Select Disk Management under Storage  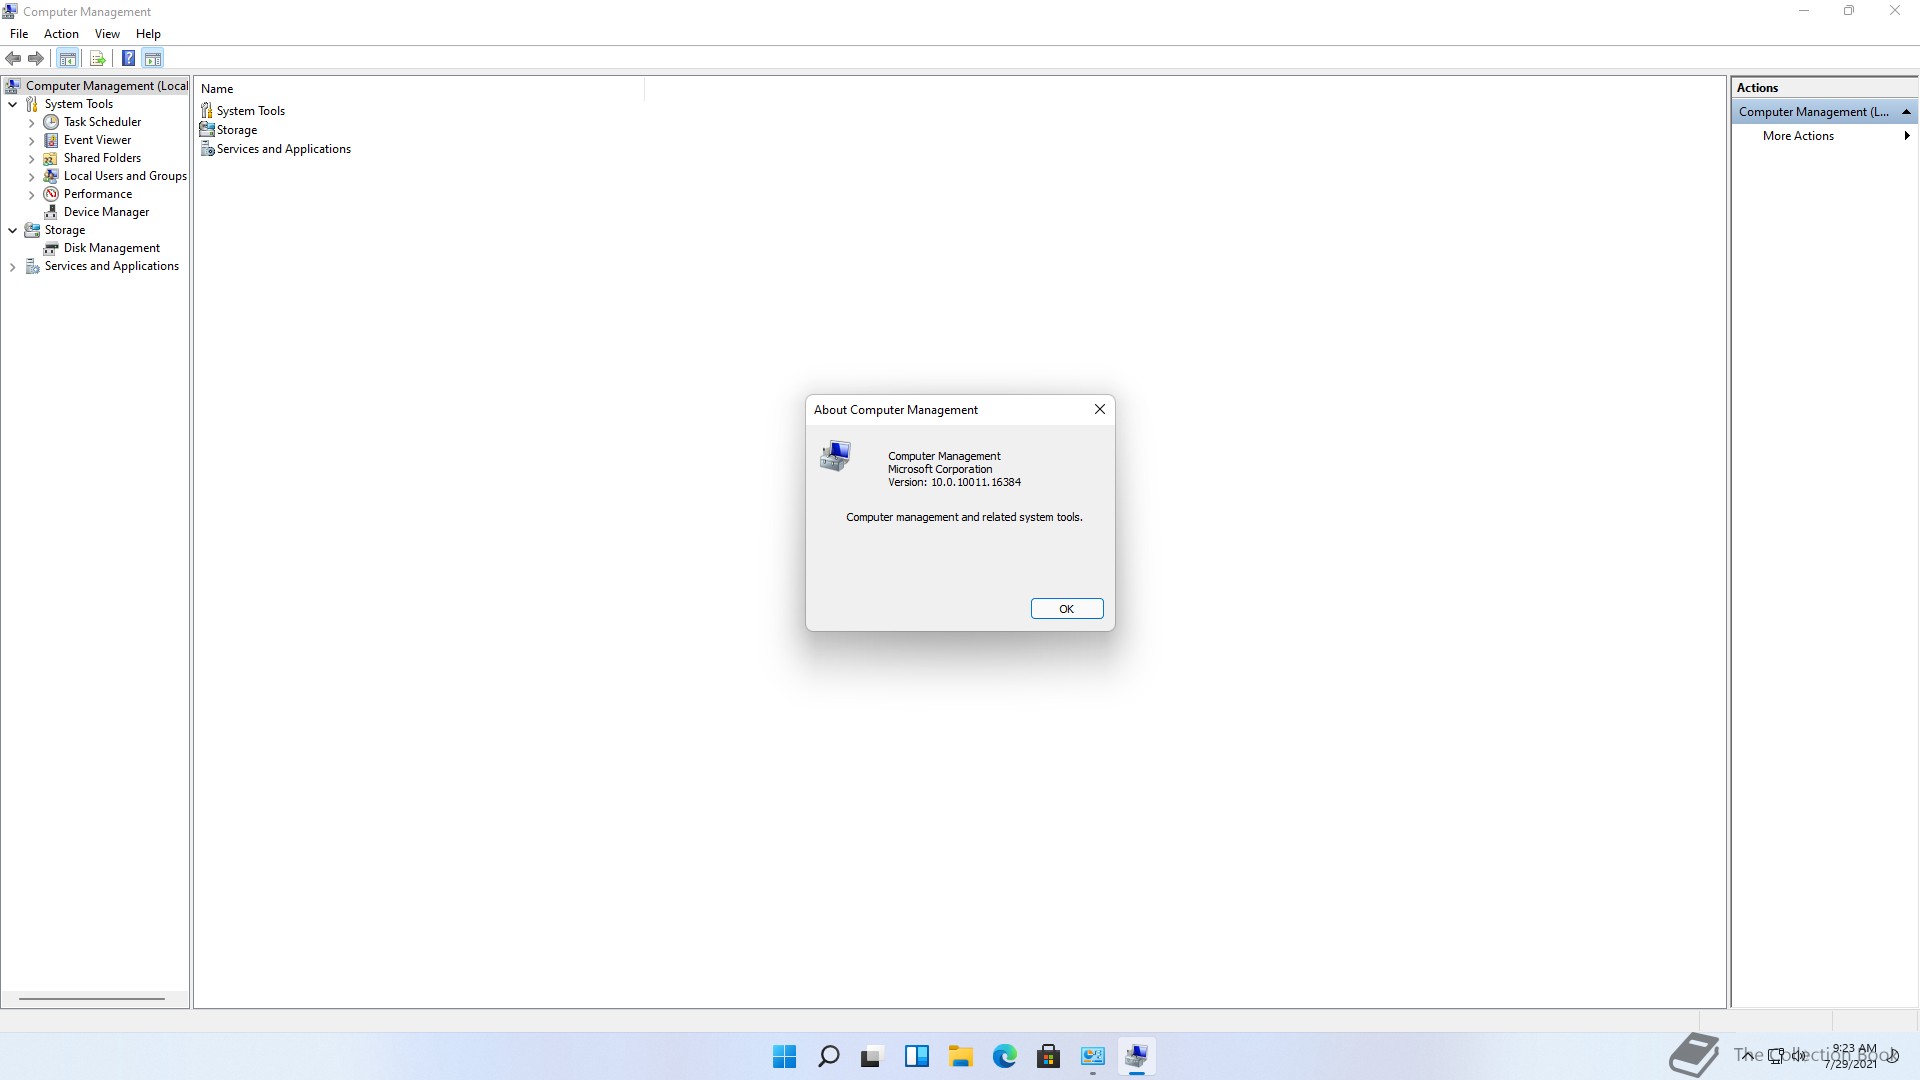point(111,248)
